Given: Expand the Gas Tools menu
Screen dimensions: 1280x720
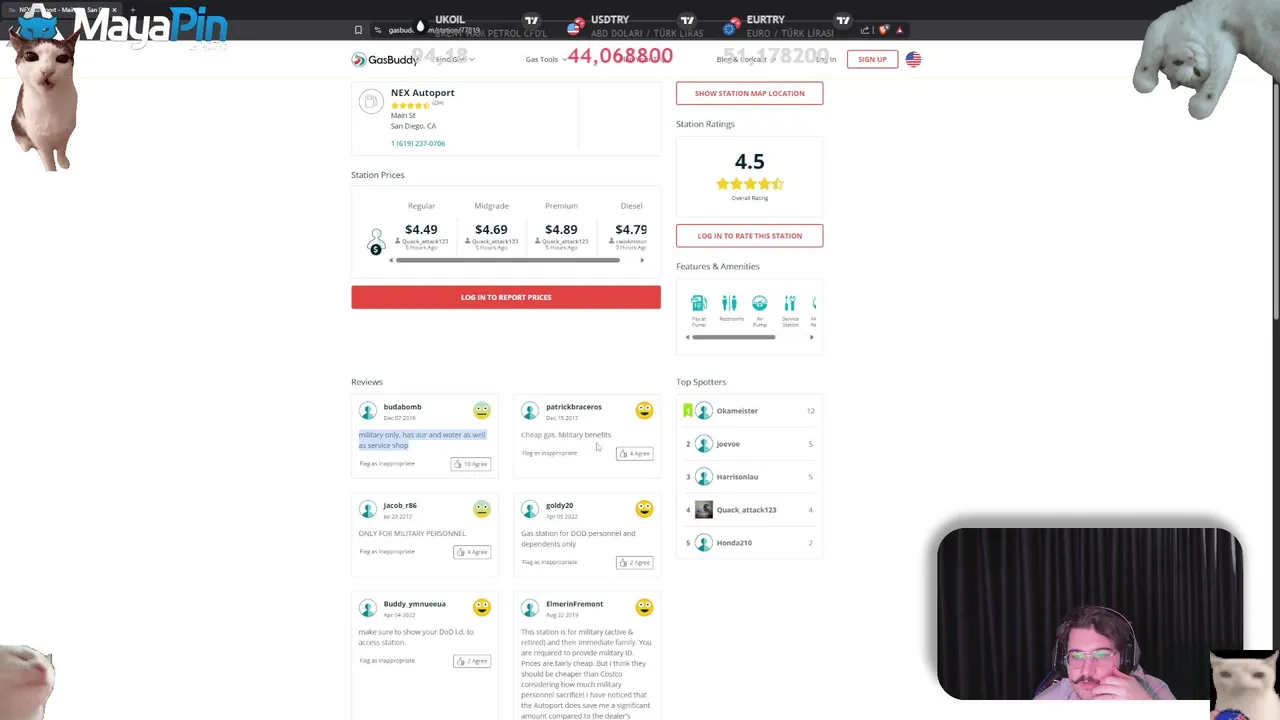Looking at the screenshot, I should point(546,59).
